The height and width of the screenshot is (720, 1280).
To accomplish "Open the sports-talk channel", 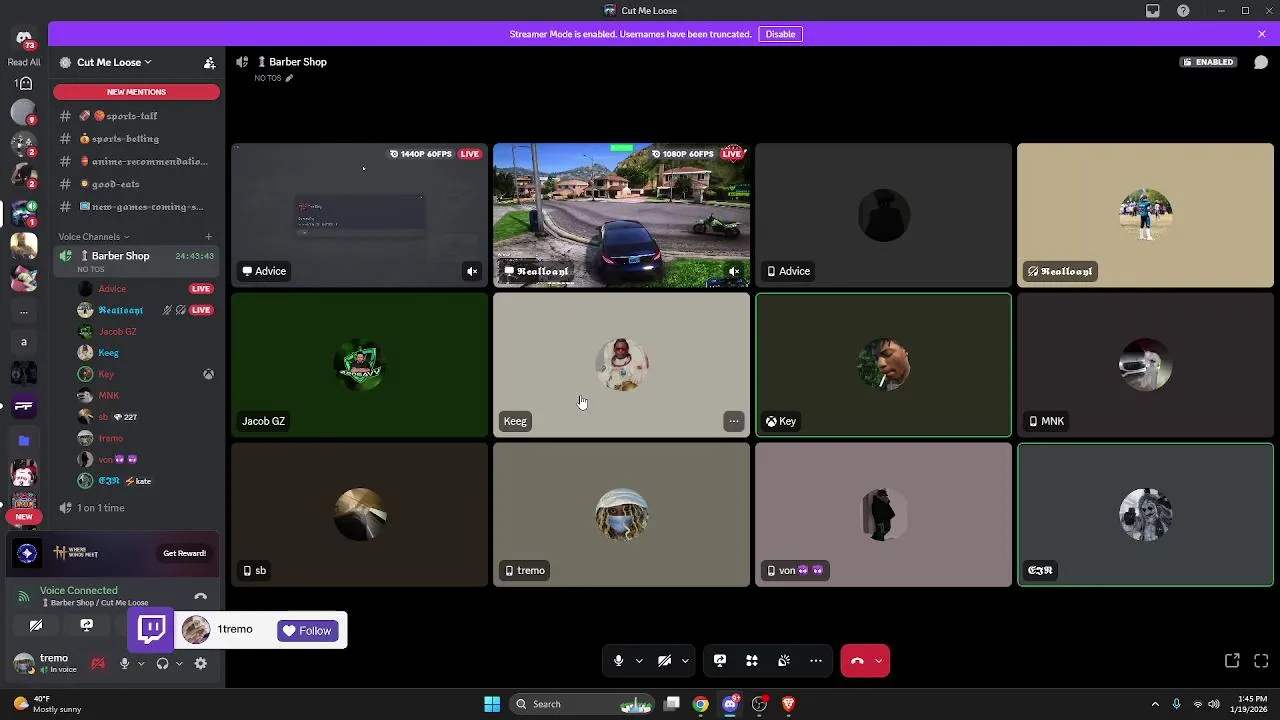I will click(137, 116).
